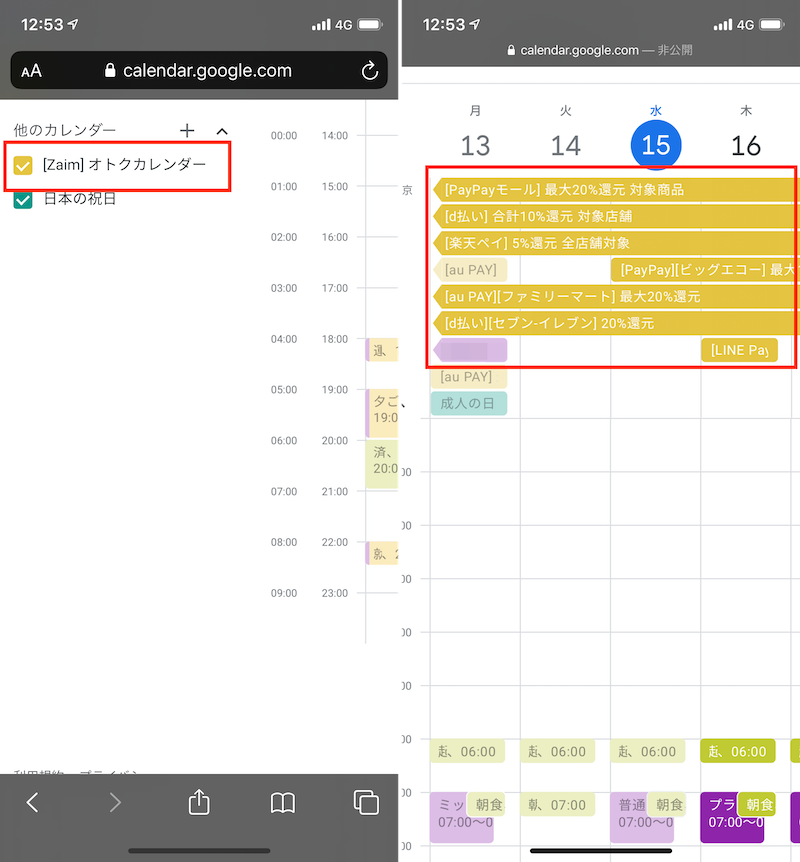Open the [LINE Pay] event on Thursday
This screenshot has height=862, width=800.
click(739, 350)
